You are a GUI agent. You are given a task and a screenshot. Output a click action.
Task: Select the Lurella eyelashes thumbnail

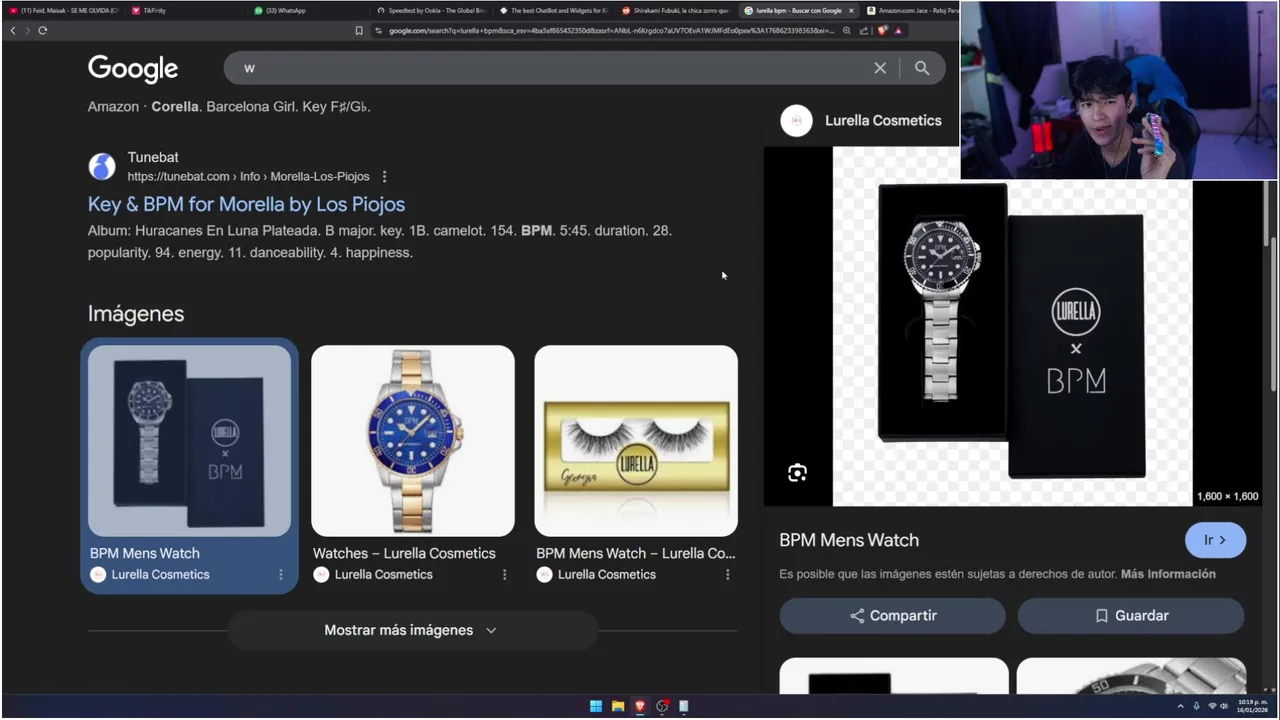(636, 441)
